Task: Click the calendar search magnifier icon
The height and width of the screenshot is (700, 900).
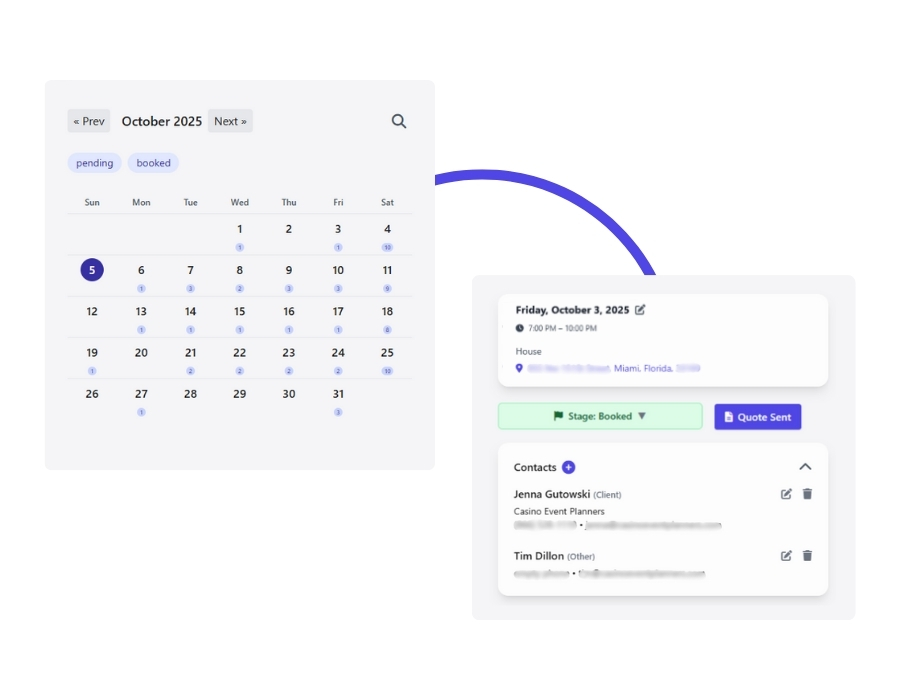Action: (x=399, y=121)
